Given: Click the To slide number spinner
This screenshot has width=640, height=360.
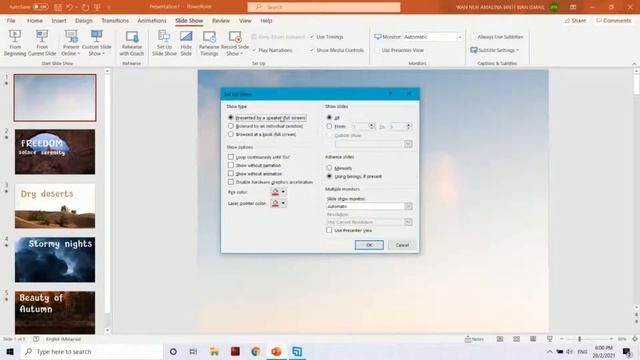Looking at the screenshot, I should pyautogui.click(x=409, y=127).
